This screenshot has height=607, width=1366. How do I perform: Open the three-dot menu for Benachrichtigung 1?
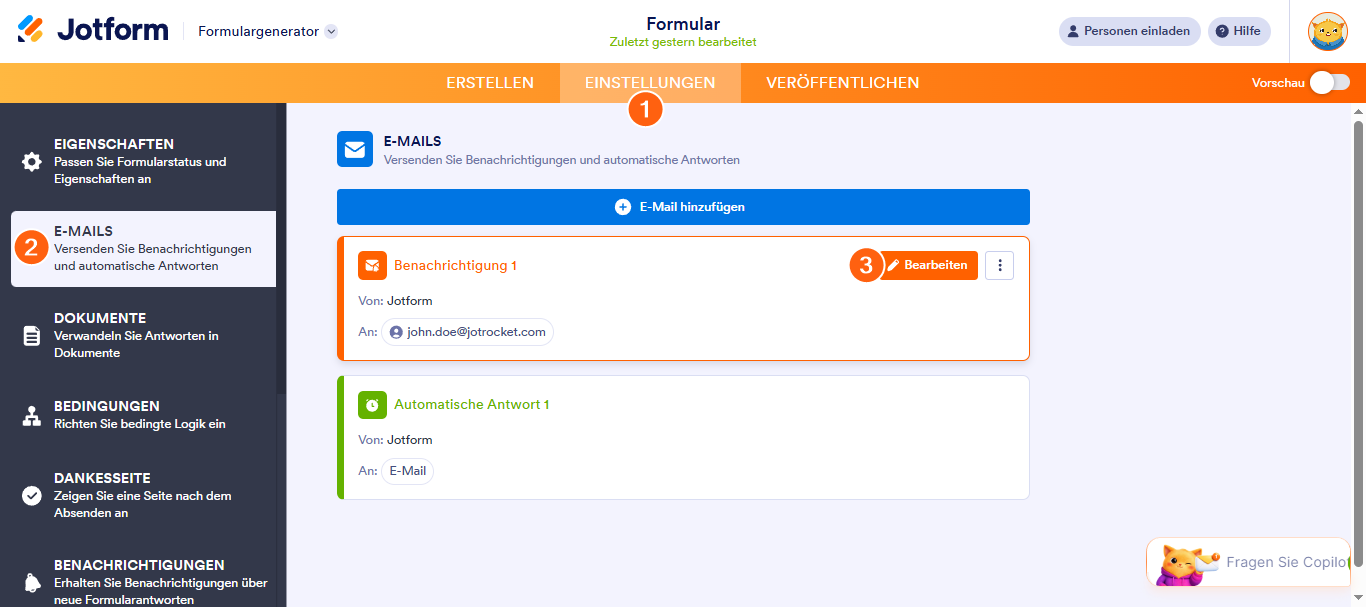point(1000,265)
